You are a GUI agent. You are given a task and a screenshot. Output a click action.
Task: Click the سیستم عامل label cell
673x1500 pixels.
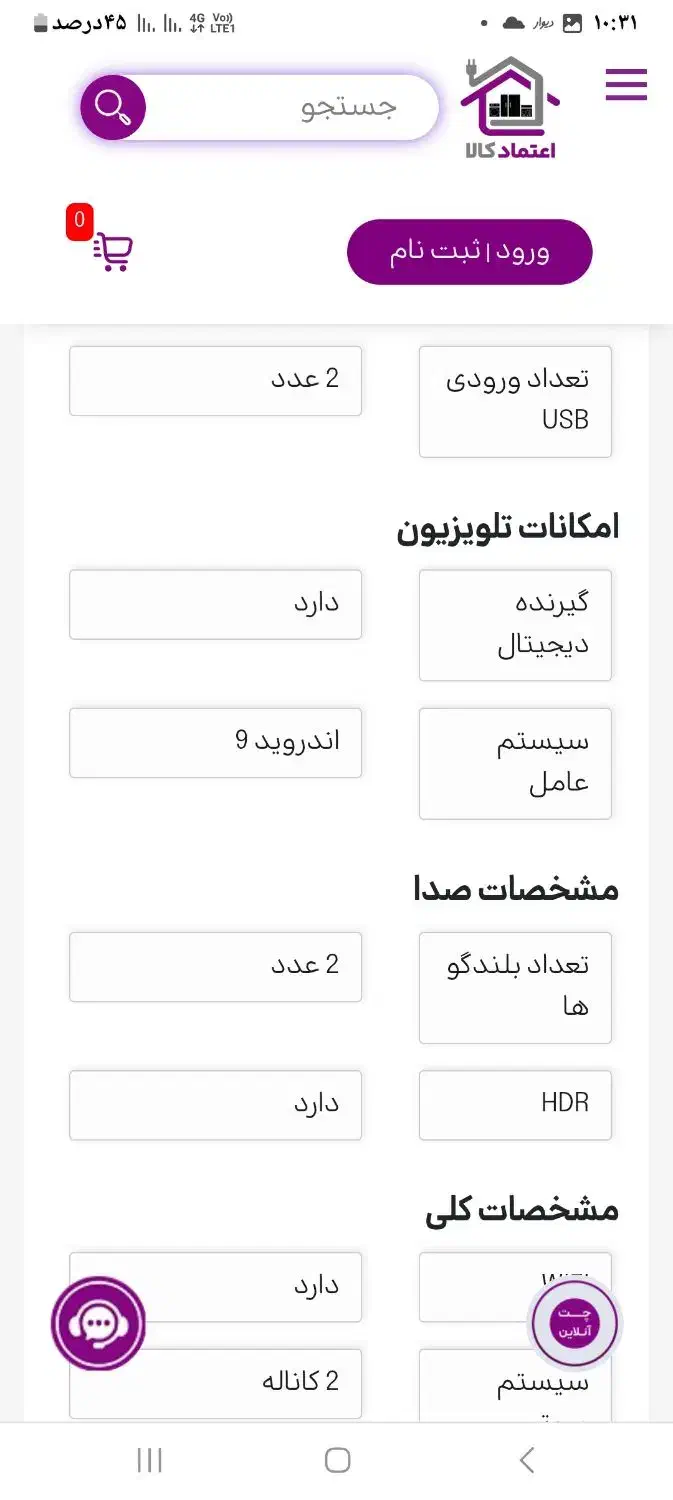click(515, 763)
